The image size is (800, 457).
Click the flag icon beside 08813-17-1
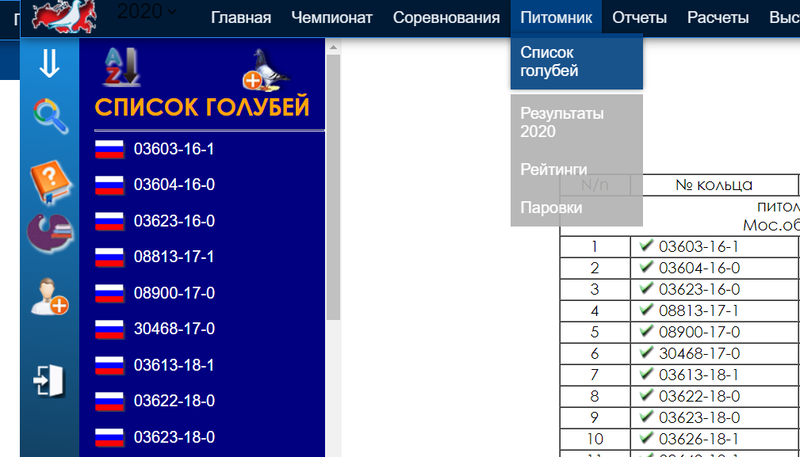[110, 257]
